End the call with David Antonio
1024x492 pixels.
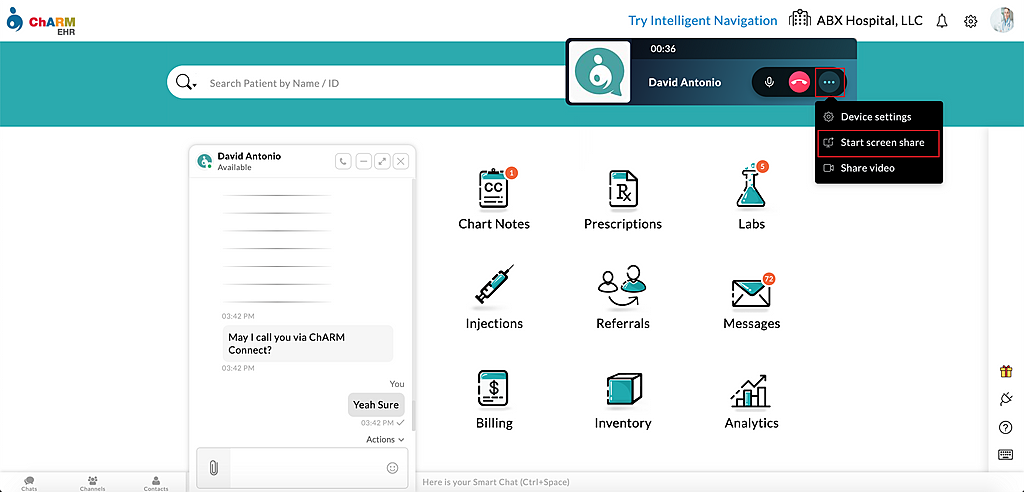click(x=799, y=82)
